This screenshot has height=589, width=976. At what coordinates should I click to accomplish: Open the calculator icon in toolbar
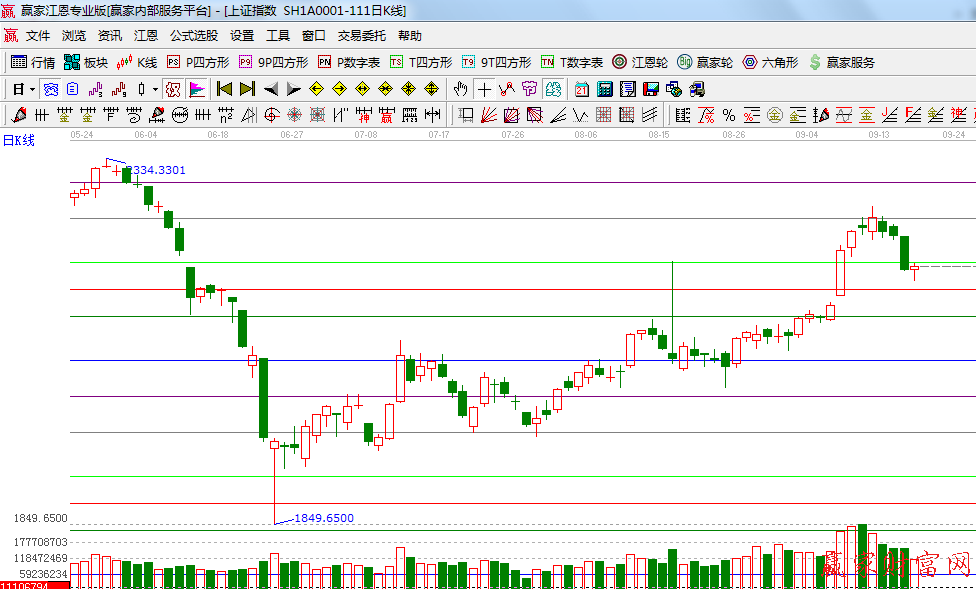[x=604, y=89]
